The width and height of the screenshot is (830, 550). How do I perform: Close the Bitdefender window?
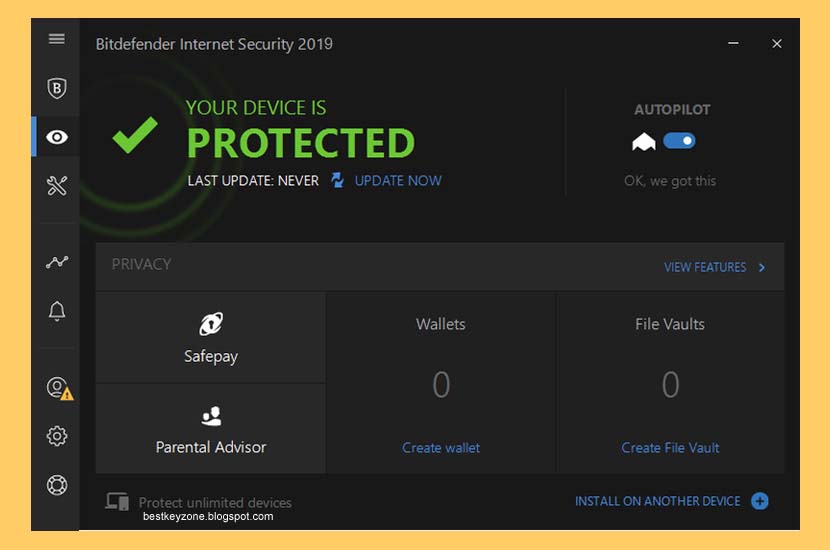(777, 43)
